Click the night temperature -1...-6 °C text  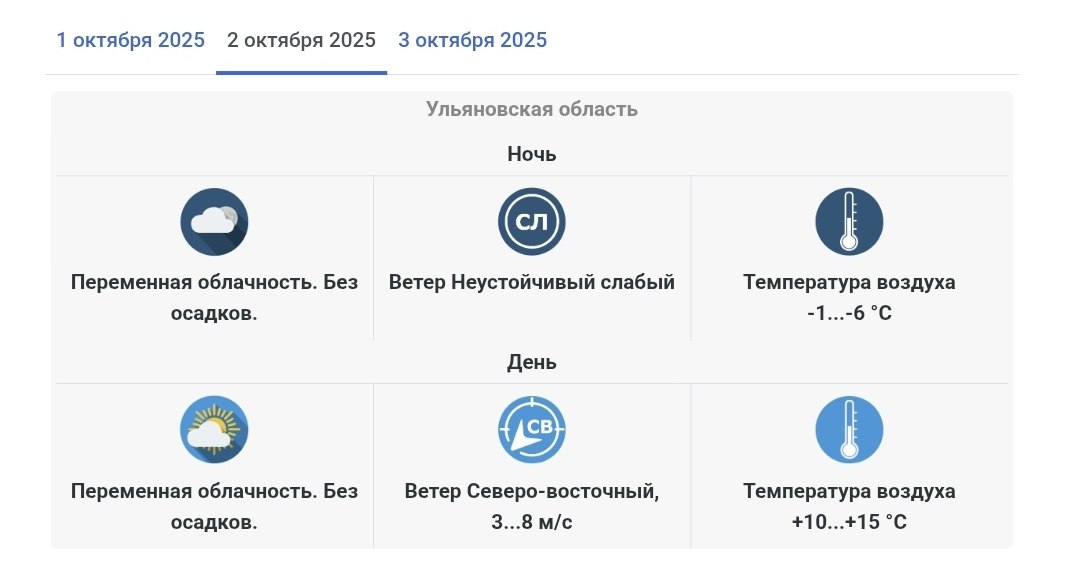[x=849, y=313]
